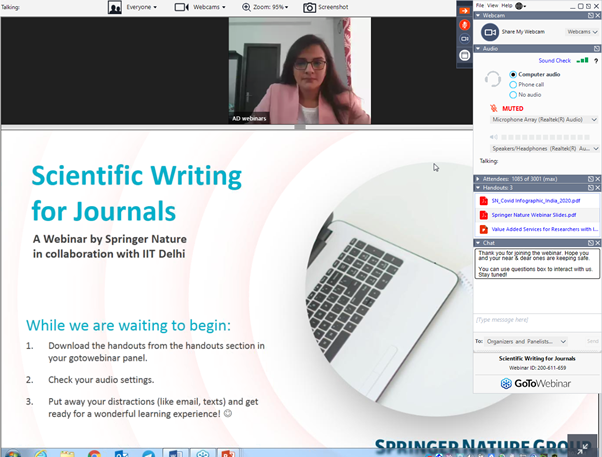The height and width of the screenshot is (457, 602).
Task: Open the Microphone Array device dropdown
Action: pyautogui.click(x=544, y=120)
